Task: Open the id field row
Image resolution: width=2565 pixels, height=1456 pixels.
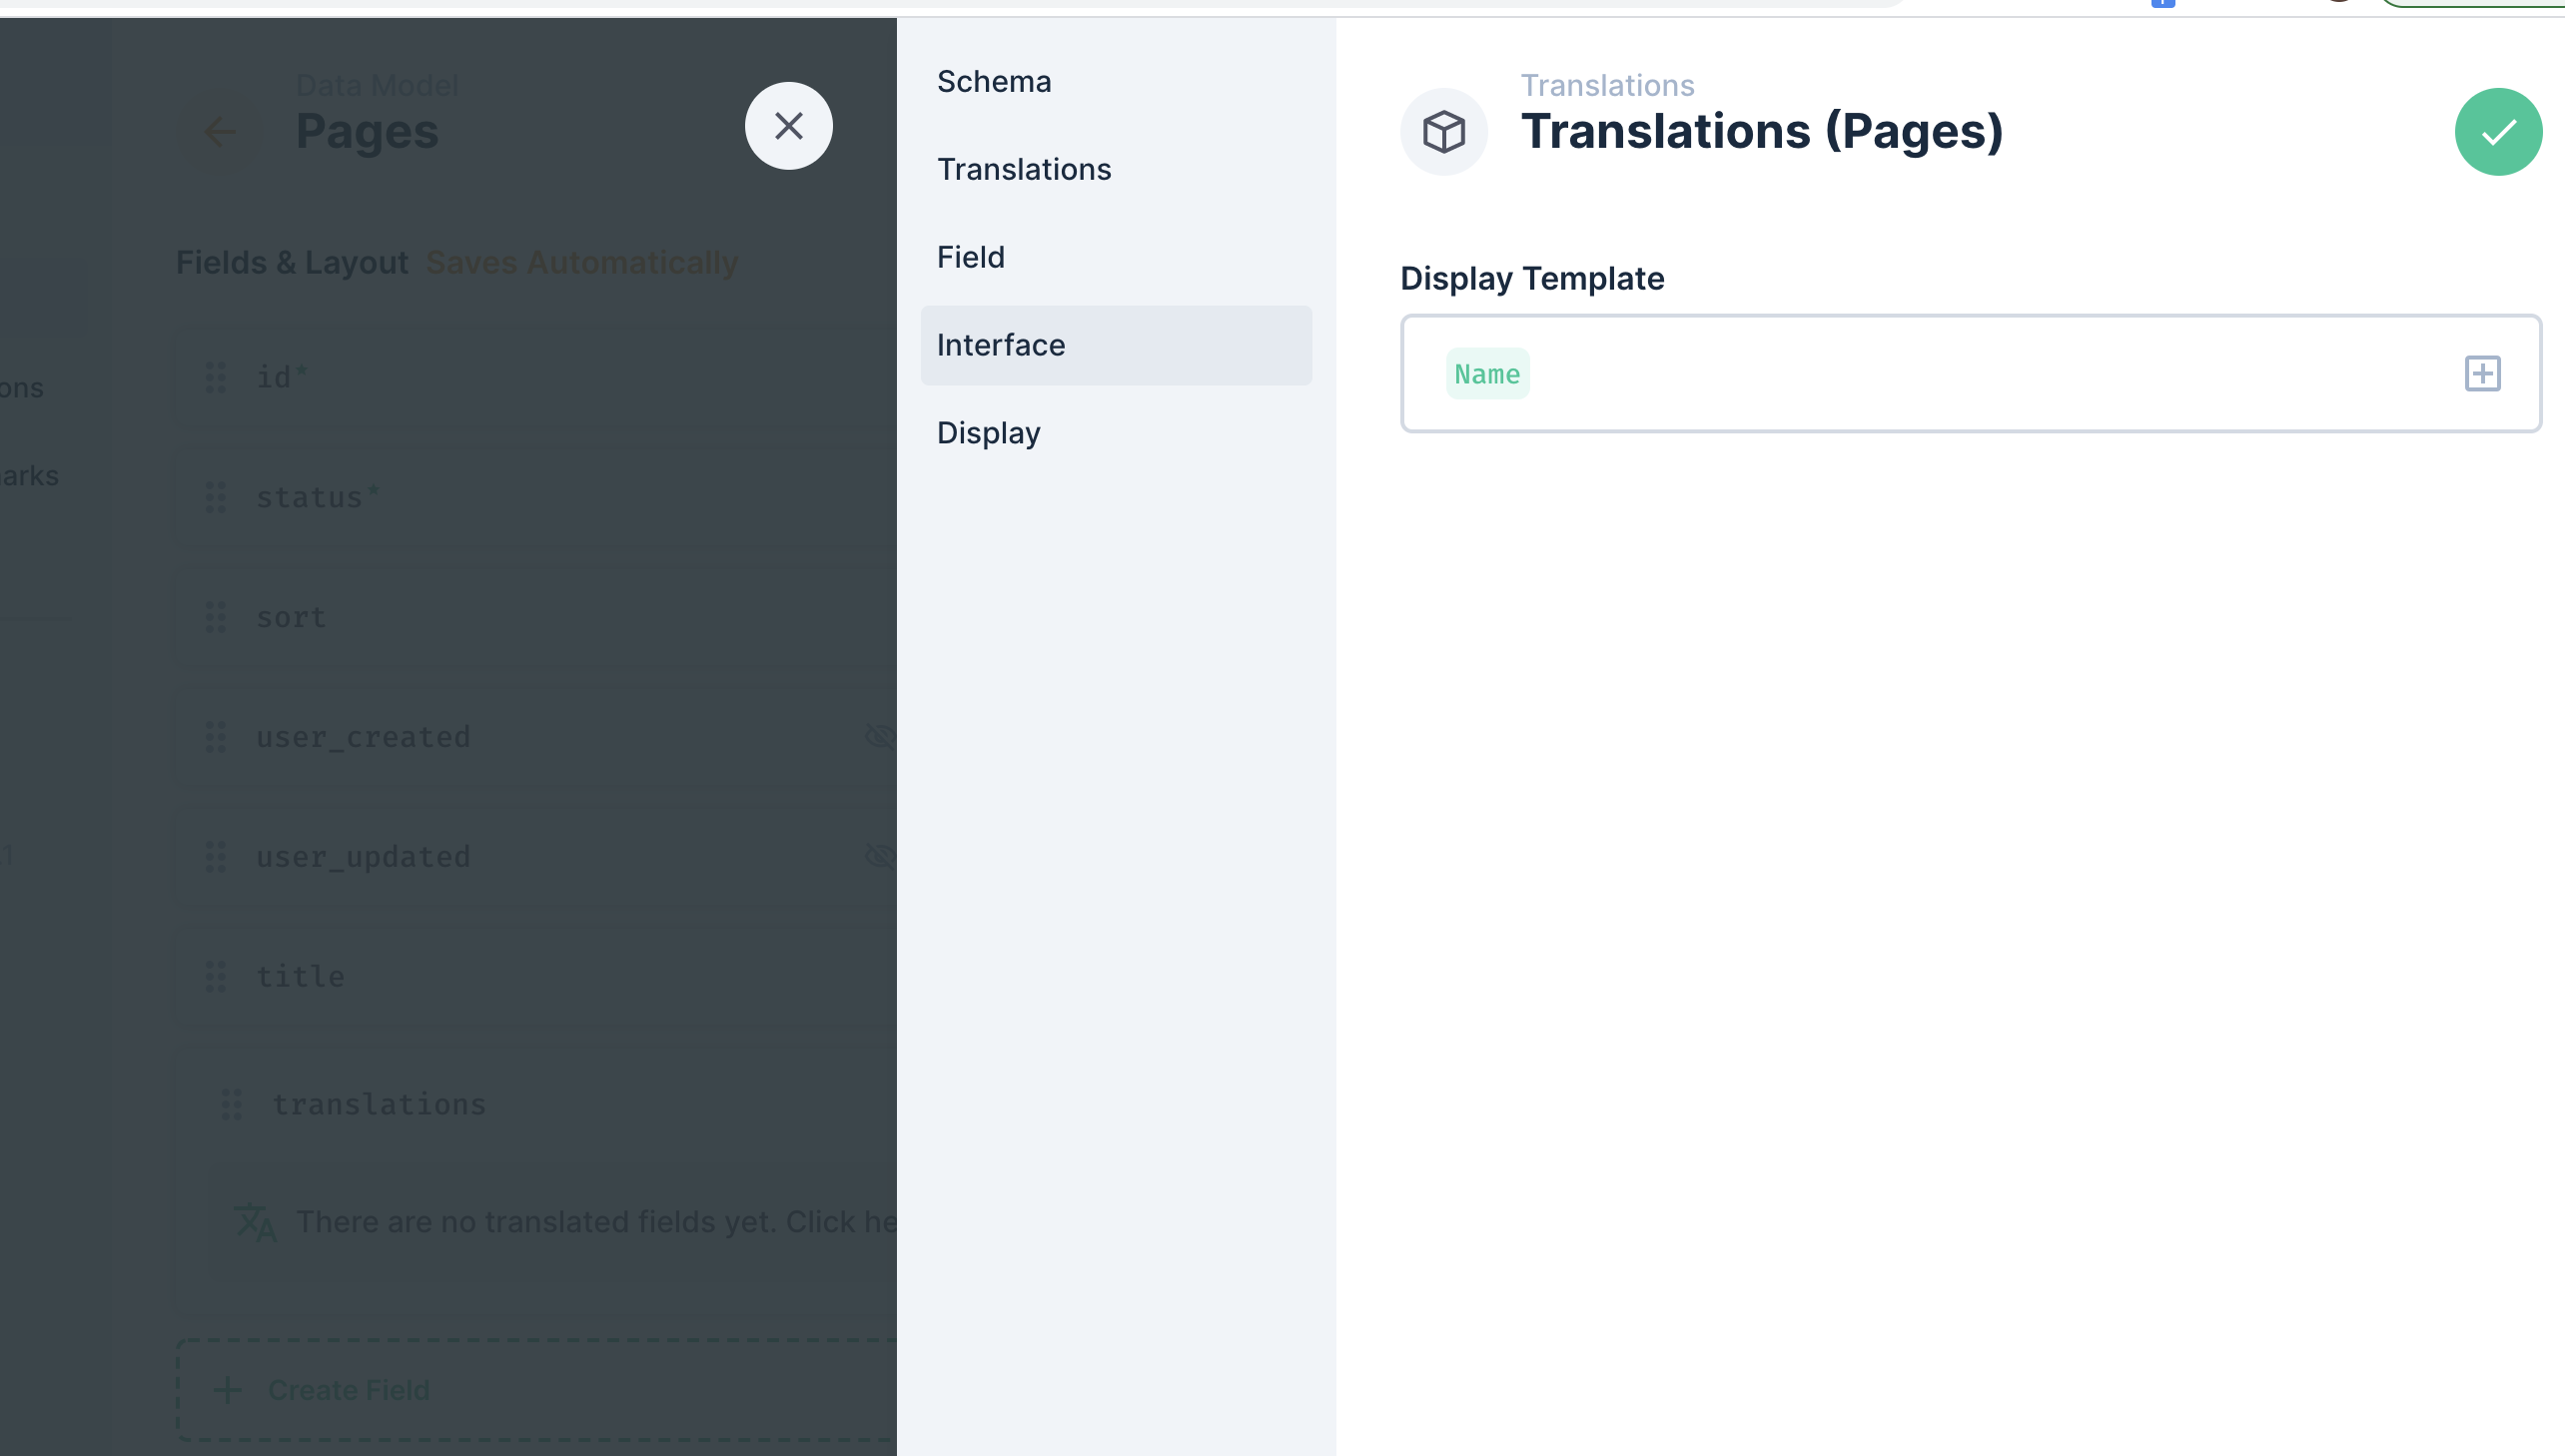Action: (537, 378)
